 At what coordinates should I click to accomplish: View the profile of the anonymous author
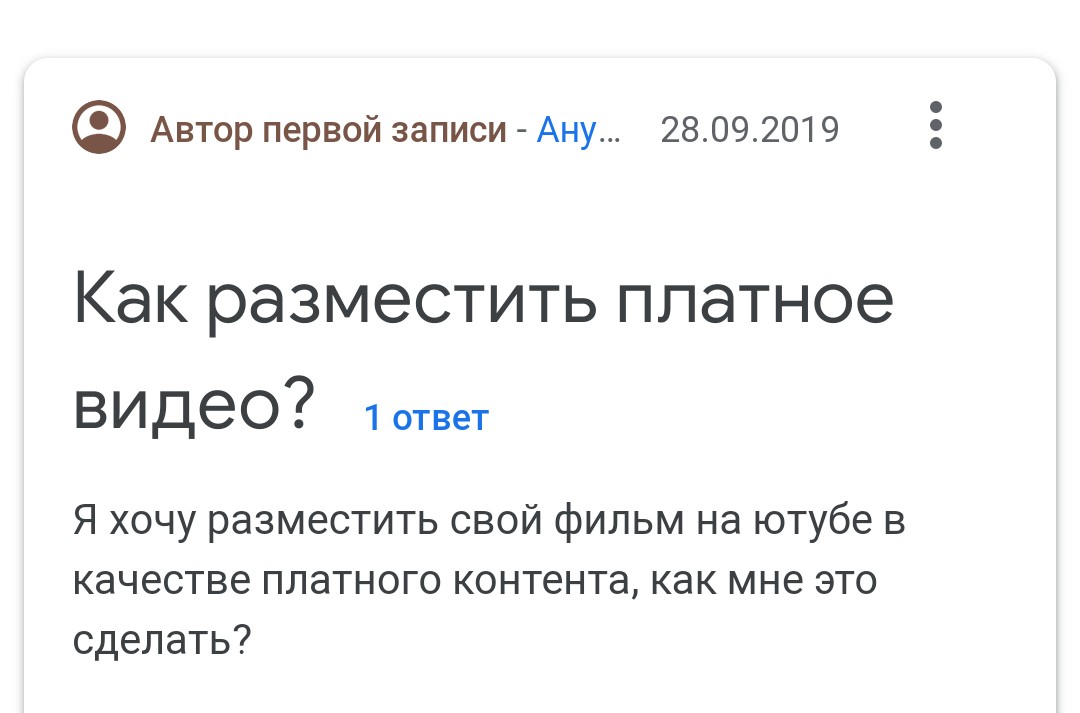point(578,130)
